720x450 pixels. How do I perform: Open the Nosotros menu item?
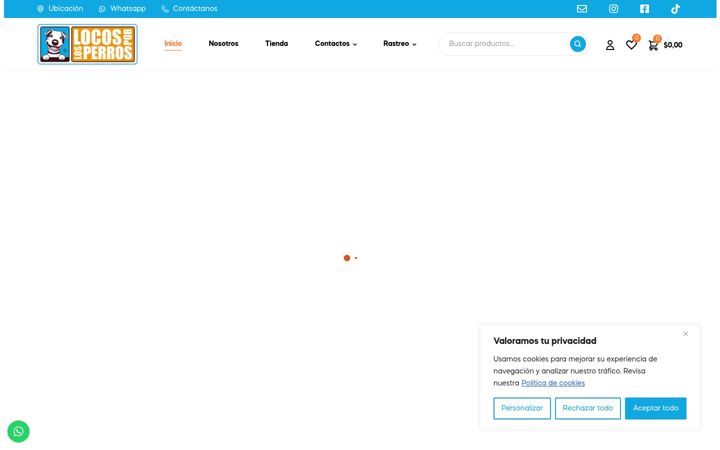point(223,44)
